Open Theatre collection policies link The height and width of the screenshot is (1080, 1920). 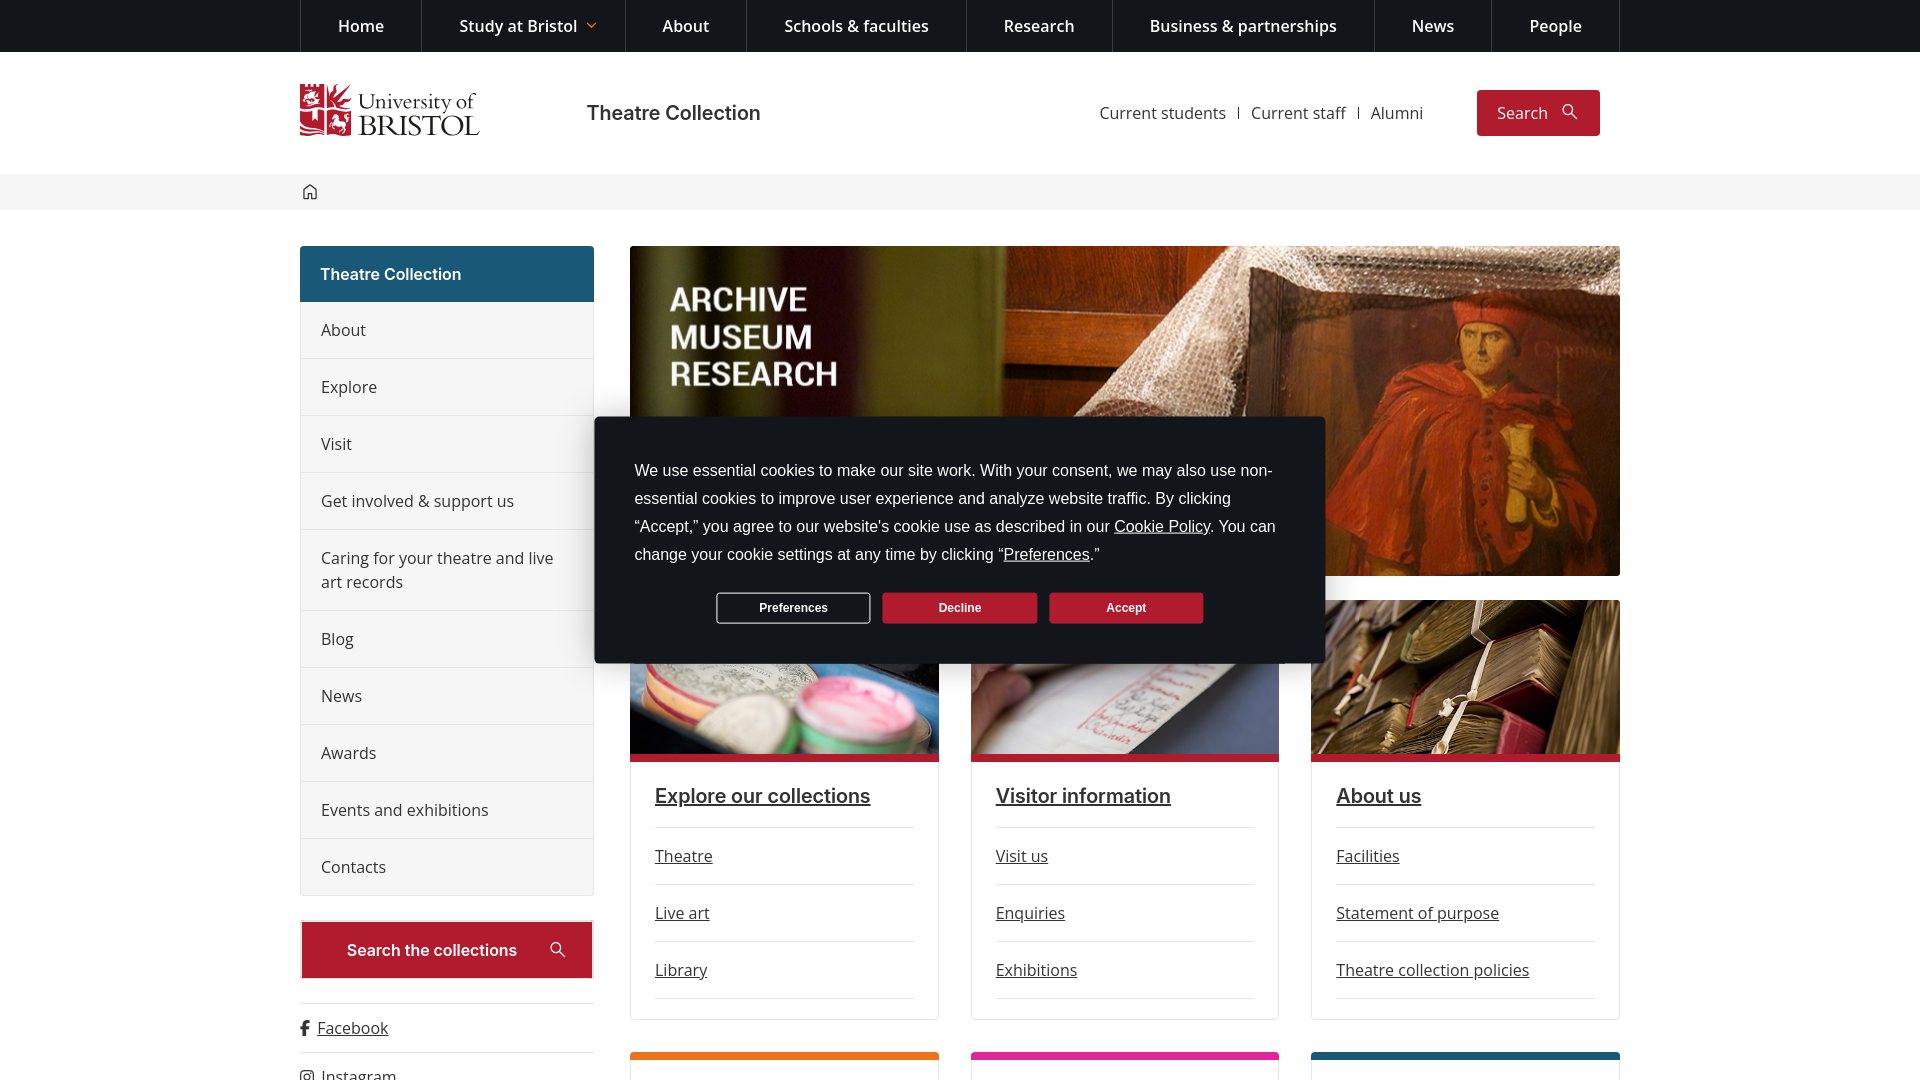1432,970
